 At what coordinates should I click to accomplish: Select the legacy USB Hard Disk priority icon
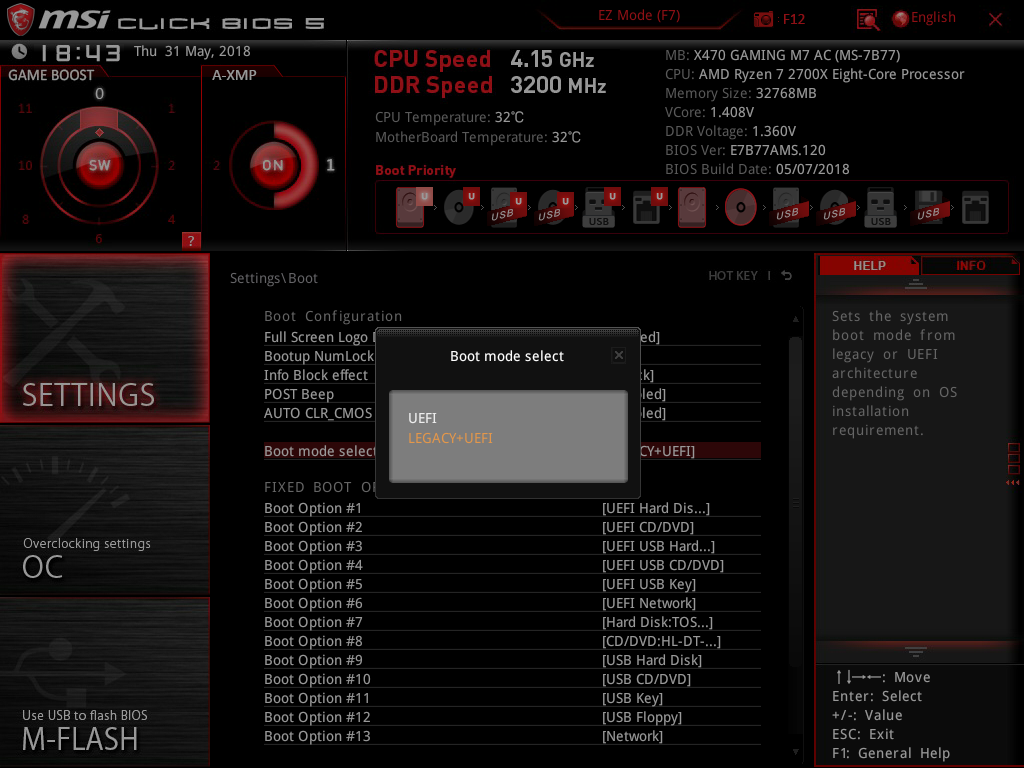(x=787, y=208)
